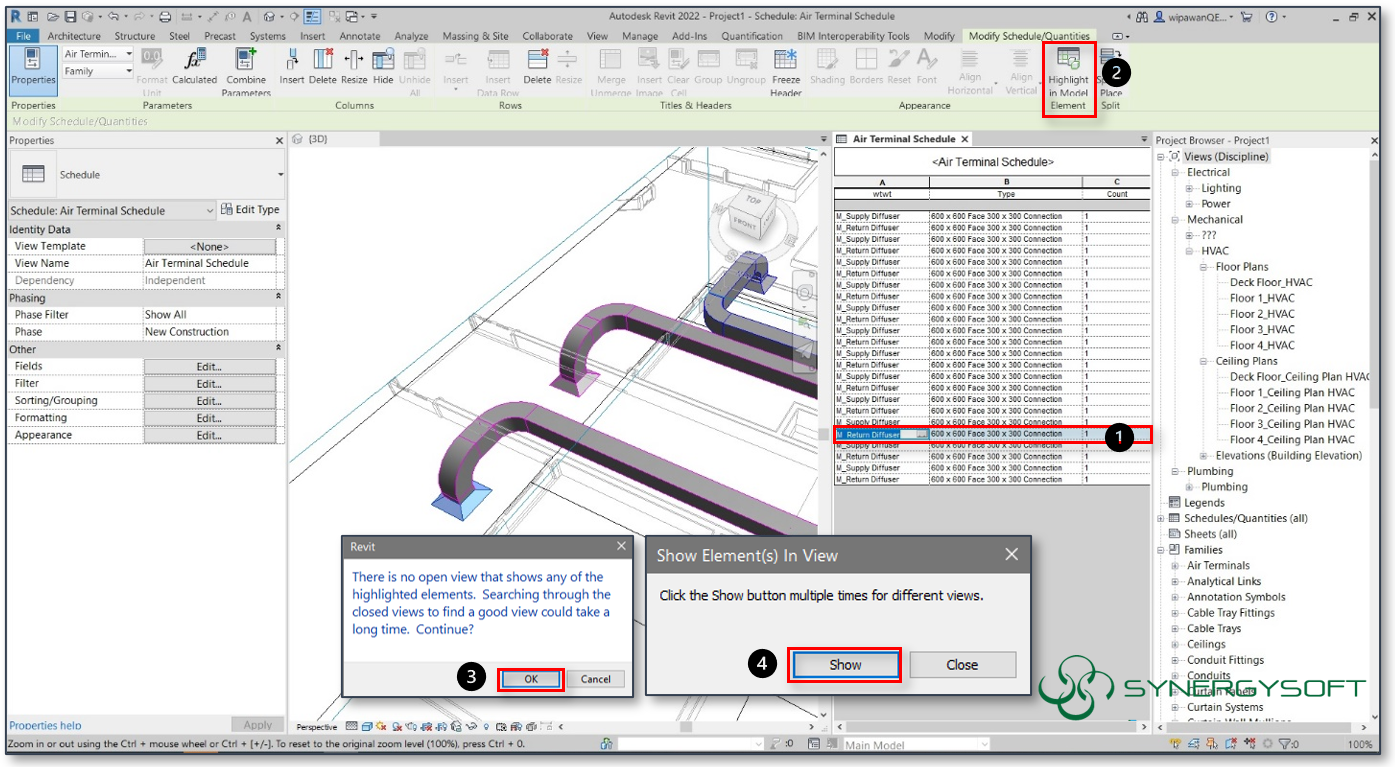Collapse the Identity Data section header

point(279,229)
